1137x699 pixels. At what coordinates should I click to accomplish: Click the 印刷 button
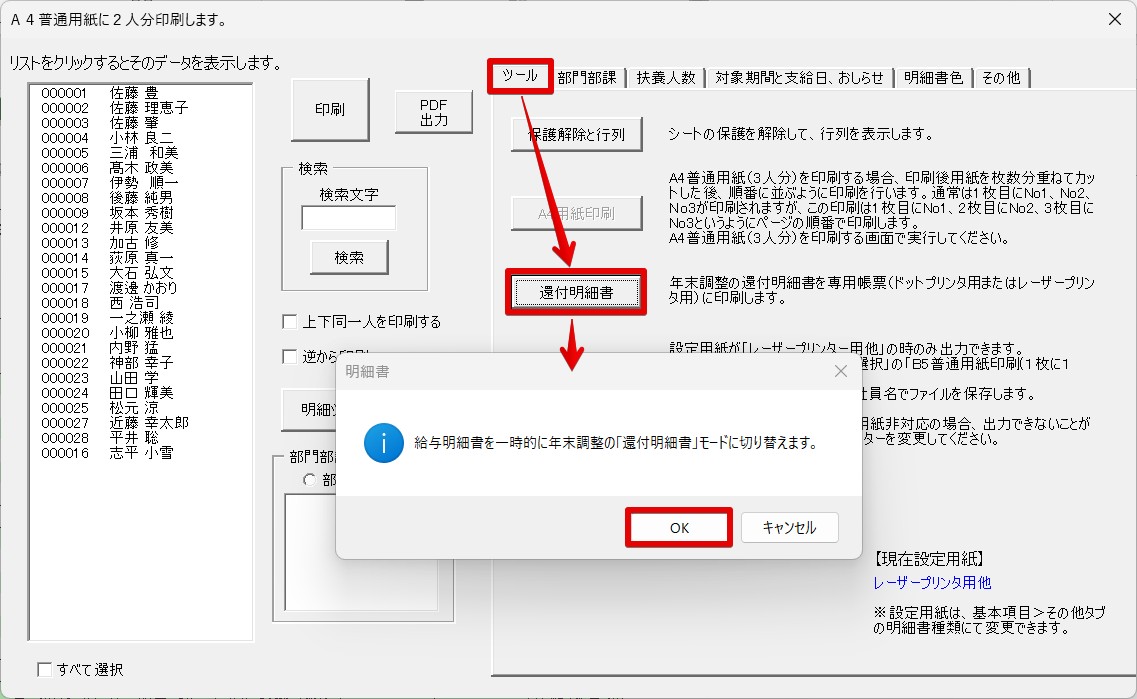(x=329, y=110)
